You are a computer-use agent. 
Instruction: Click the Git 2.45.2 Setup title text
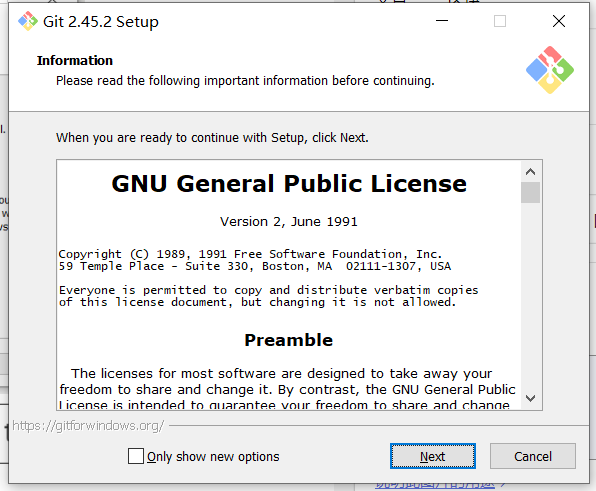pyautogui.click(x=101, y=22)
